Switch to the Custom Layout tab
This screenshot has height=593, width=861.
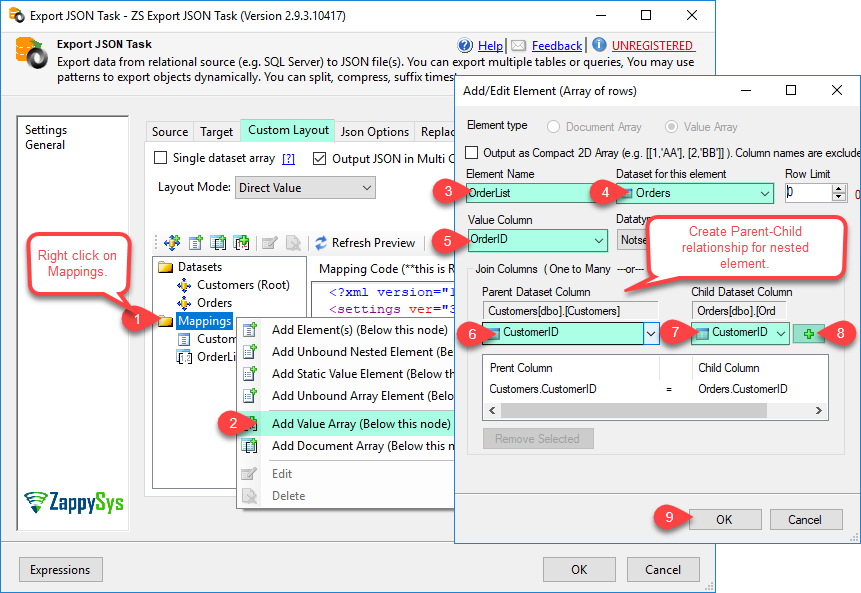point(288,130)
